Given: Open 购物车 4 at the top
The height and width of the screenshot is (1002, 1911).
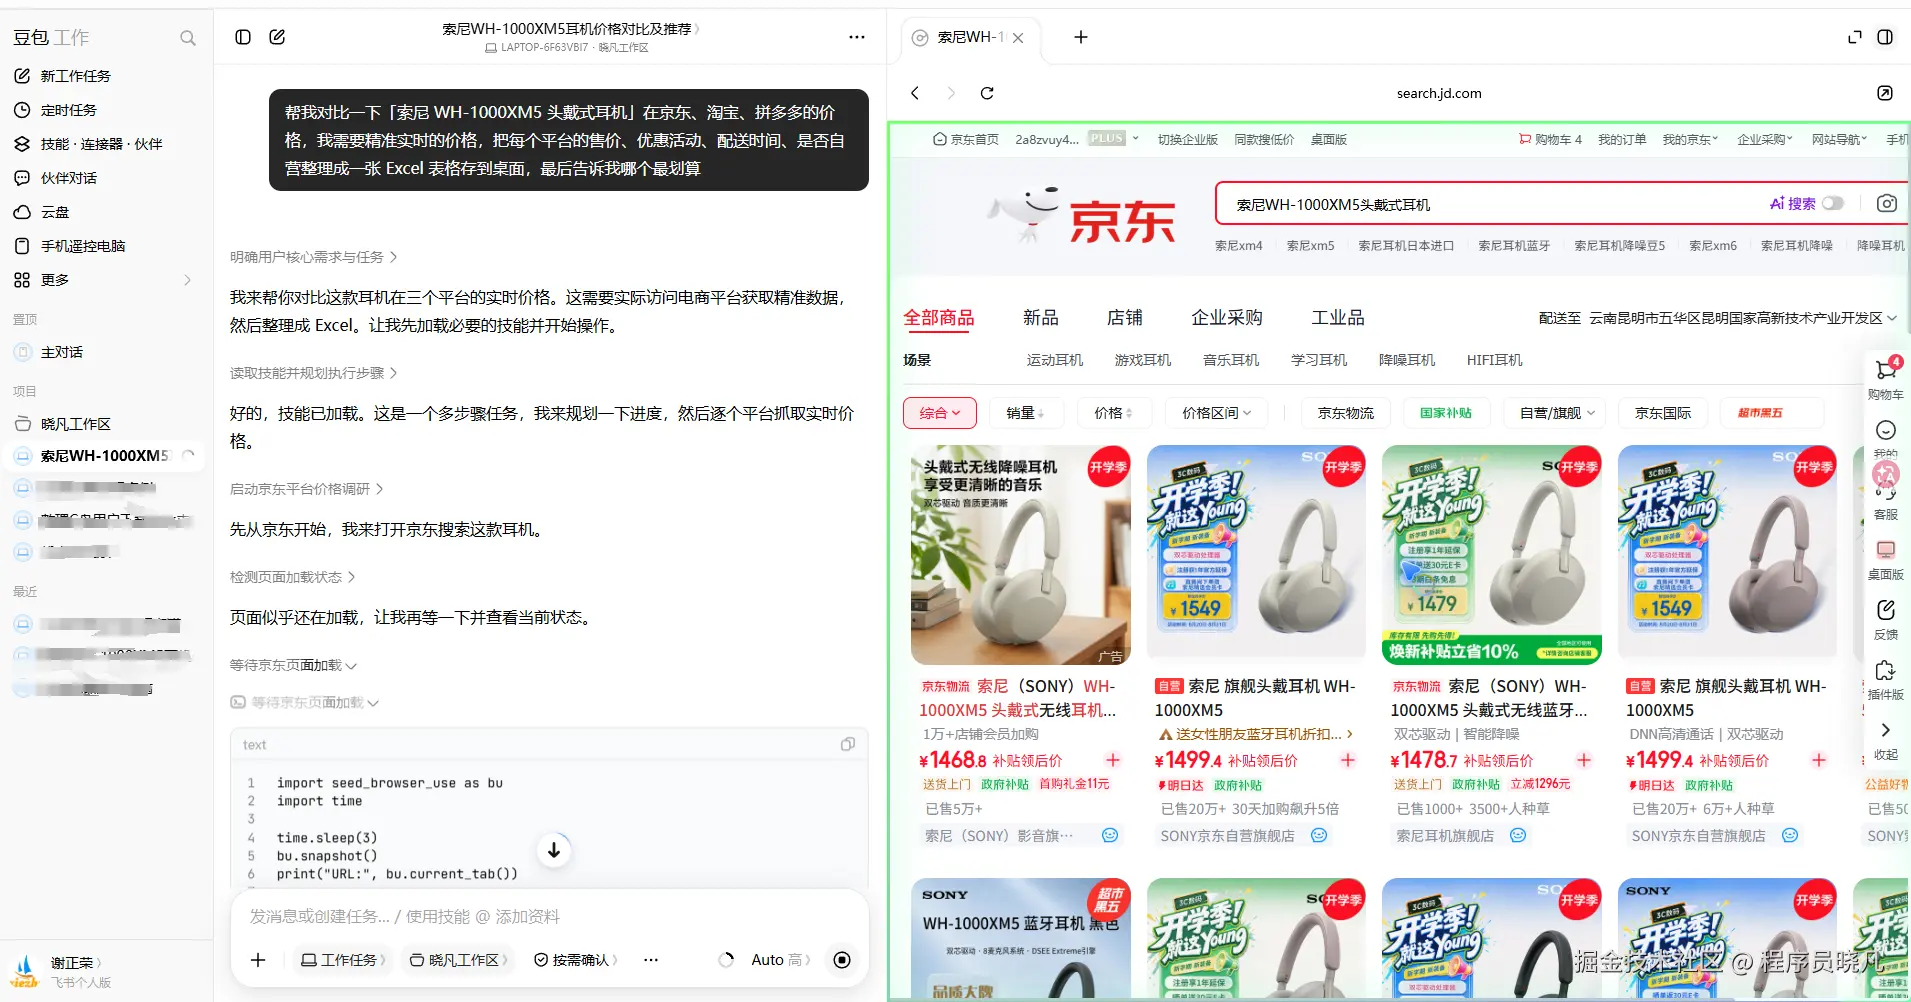Looking at the screenshot, I should click(x=1550, y=139).
